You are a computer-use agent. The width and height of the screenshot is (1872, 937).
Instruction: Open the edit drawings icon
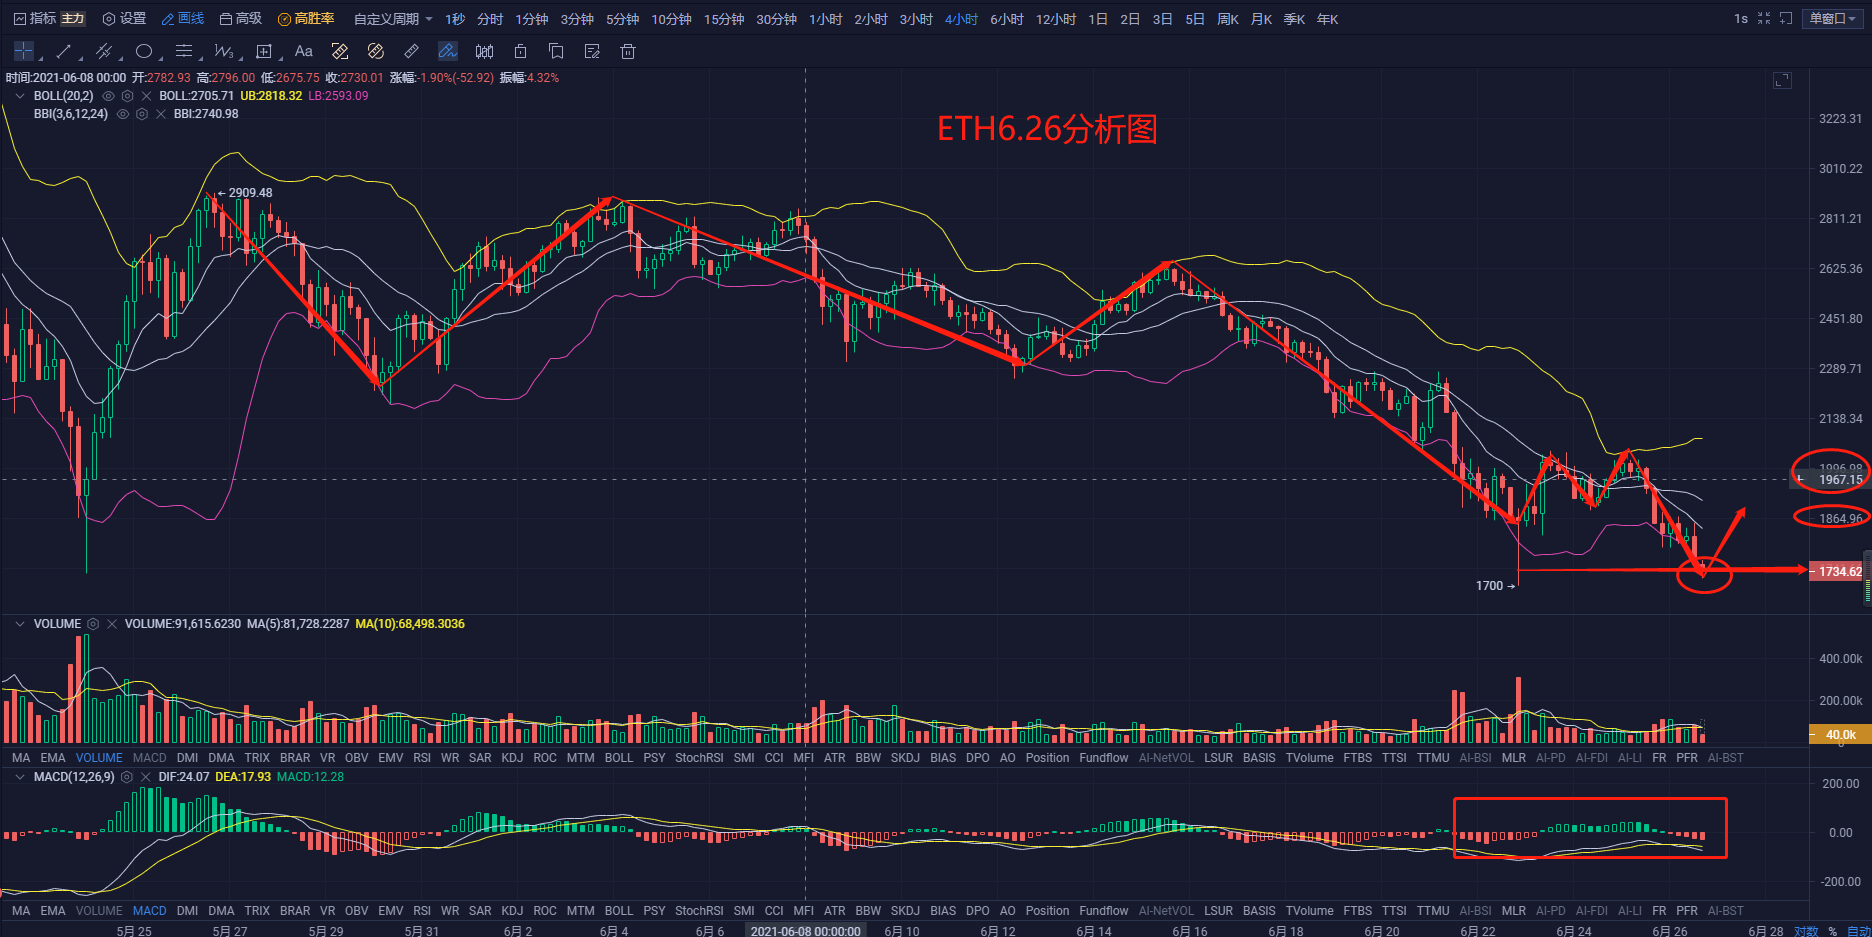592,51
